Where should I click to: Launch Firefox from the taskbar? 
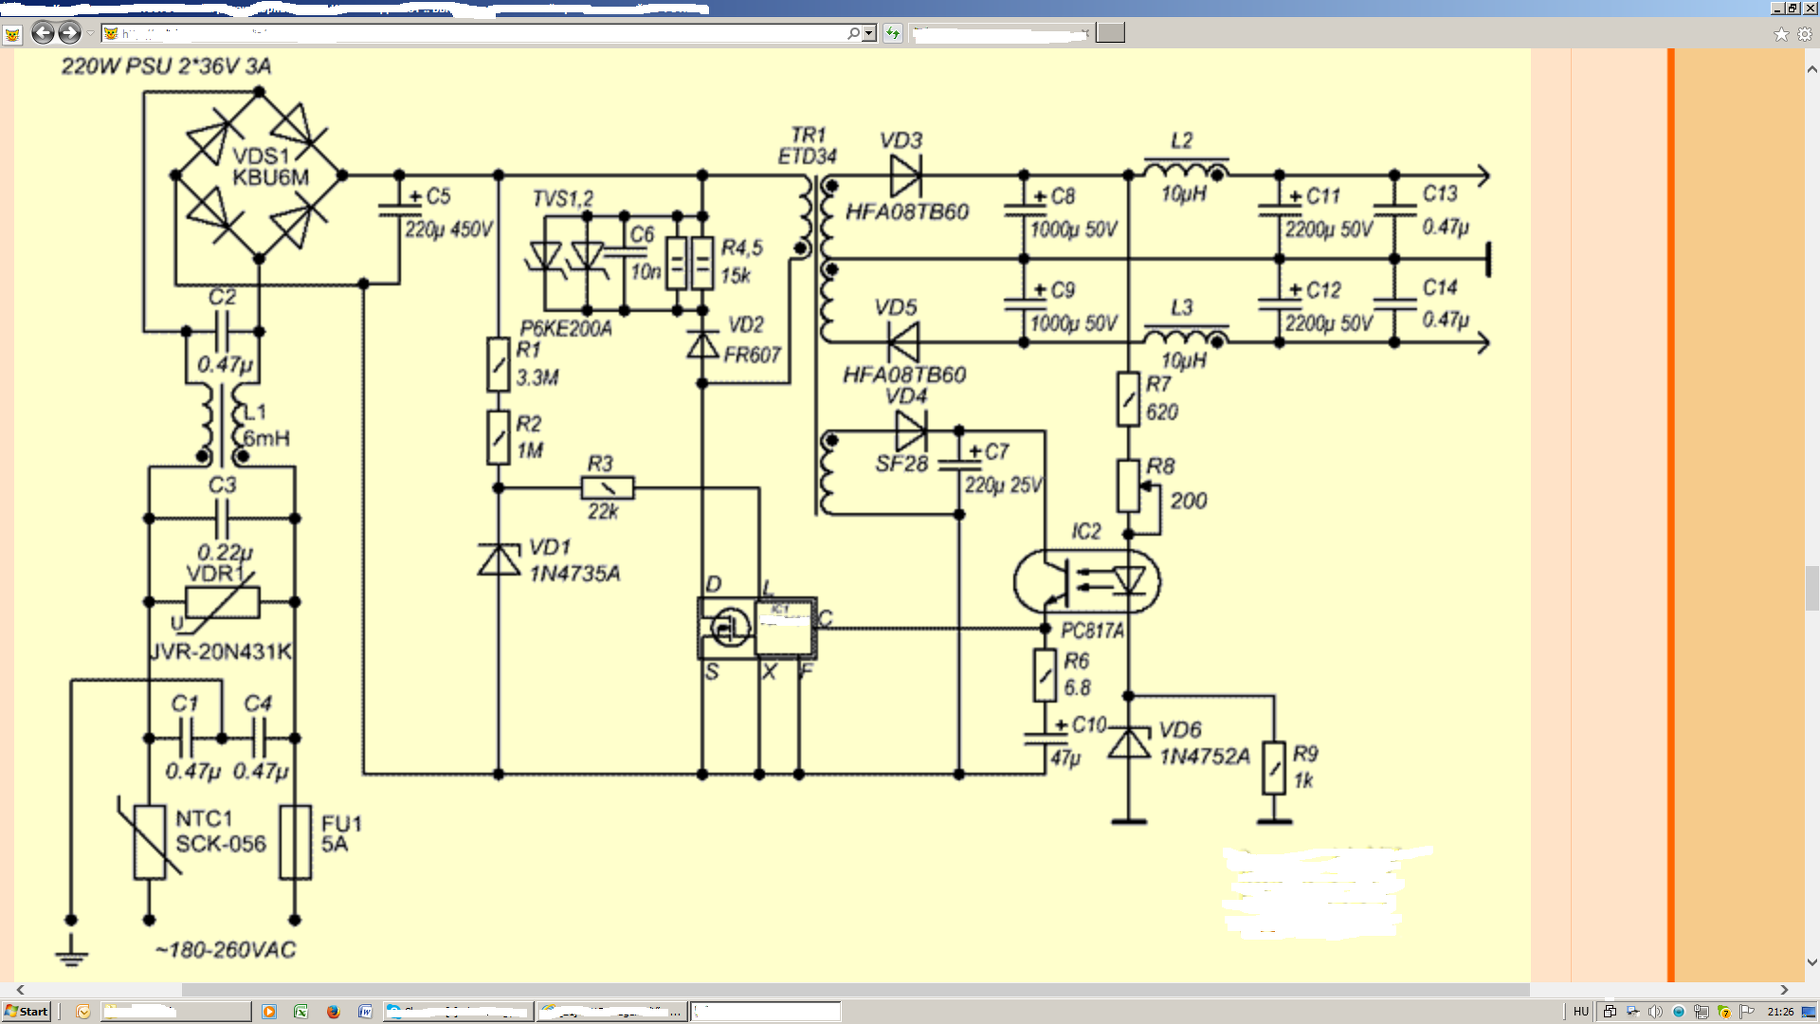point(333,1011)
